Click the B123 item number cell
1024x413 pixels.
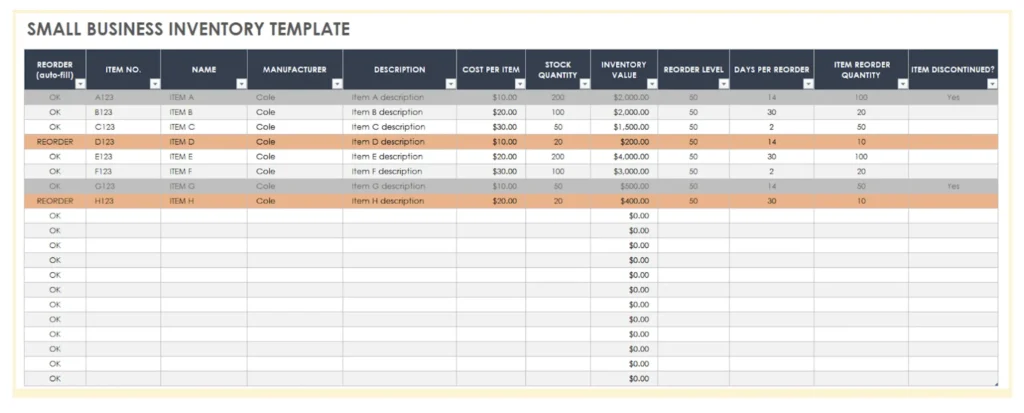pos(123,113)
